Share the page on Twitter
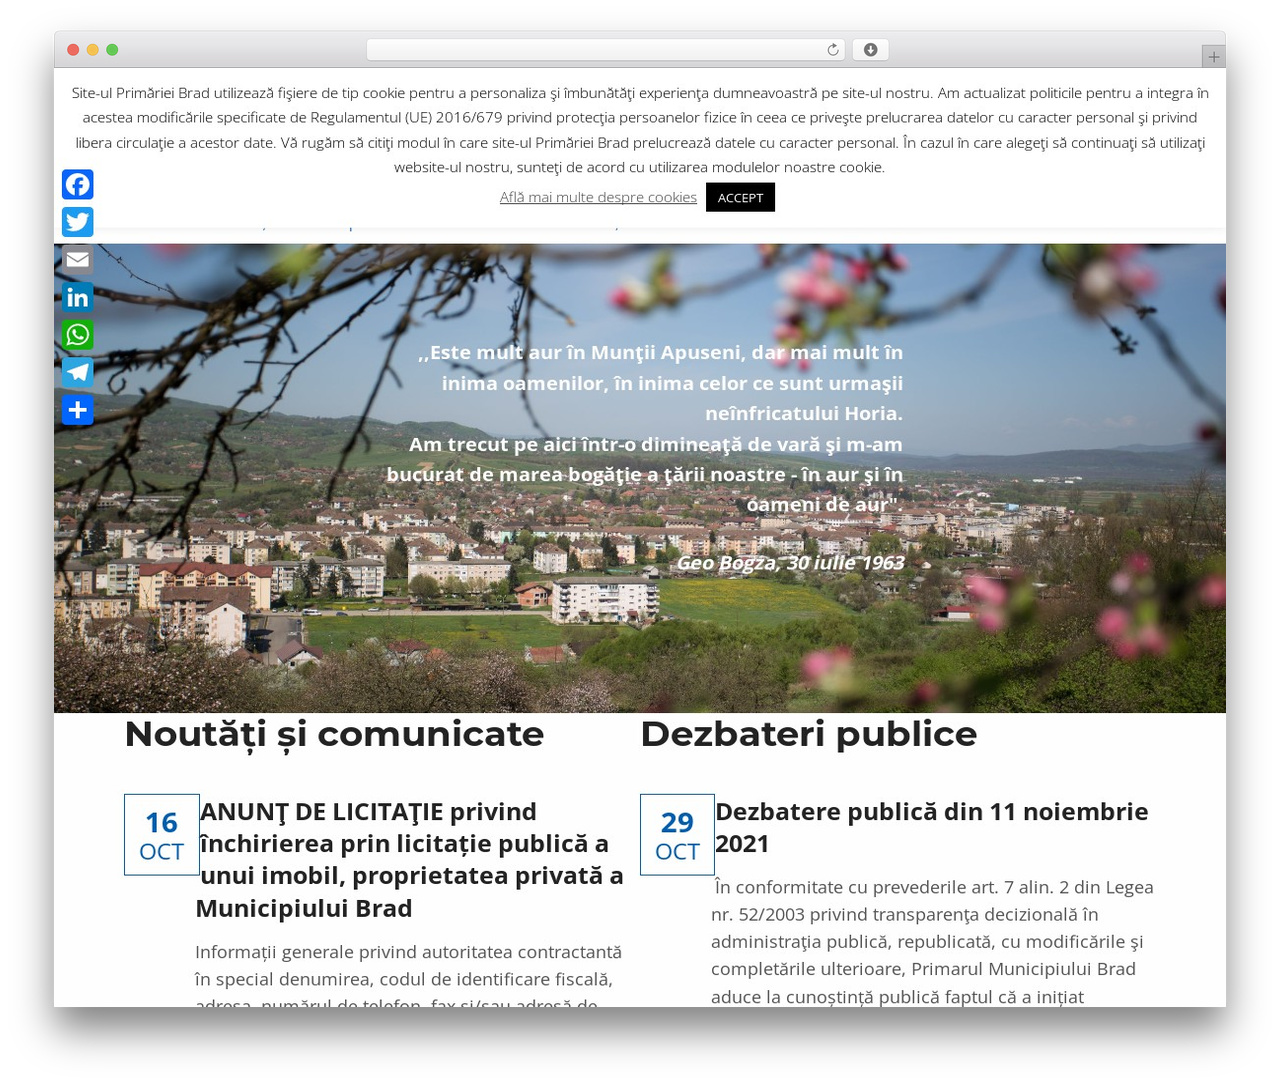 tap(77, 222)
